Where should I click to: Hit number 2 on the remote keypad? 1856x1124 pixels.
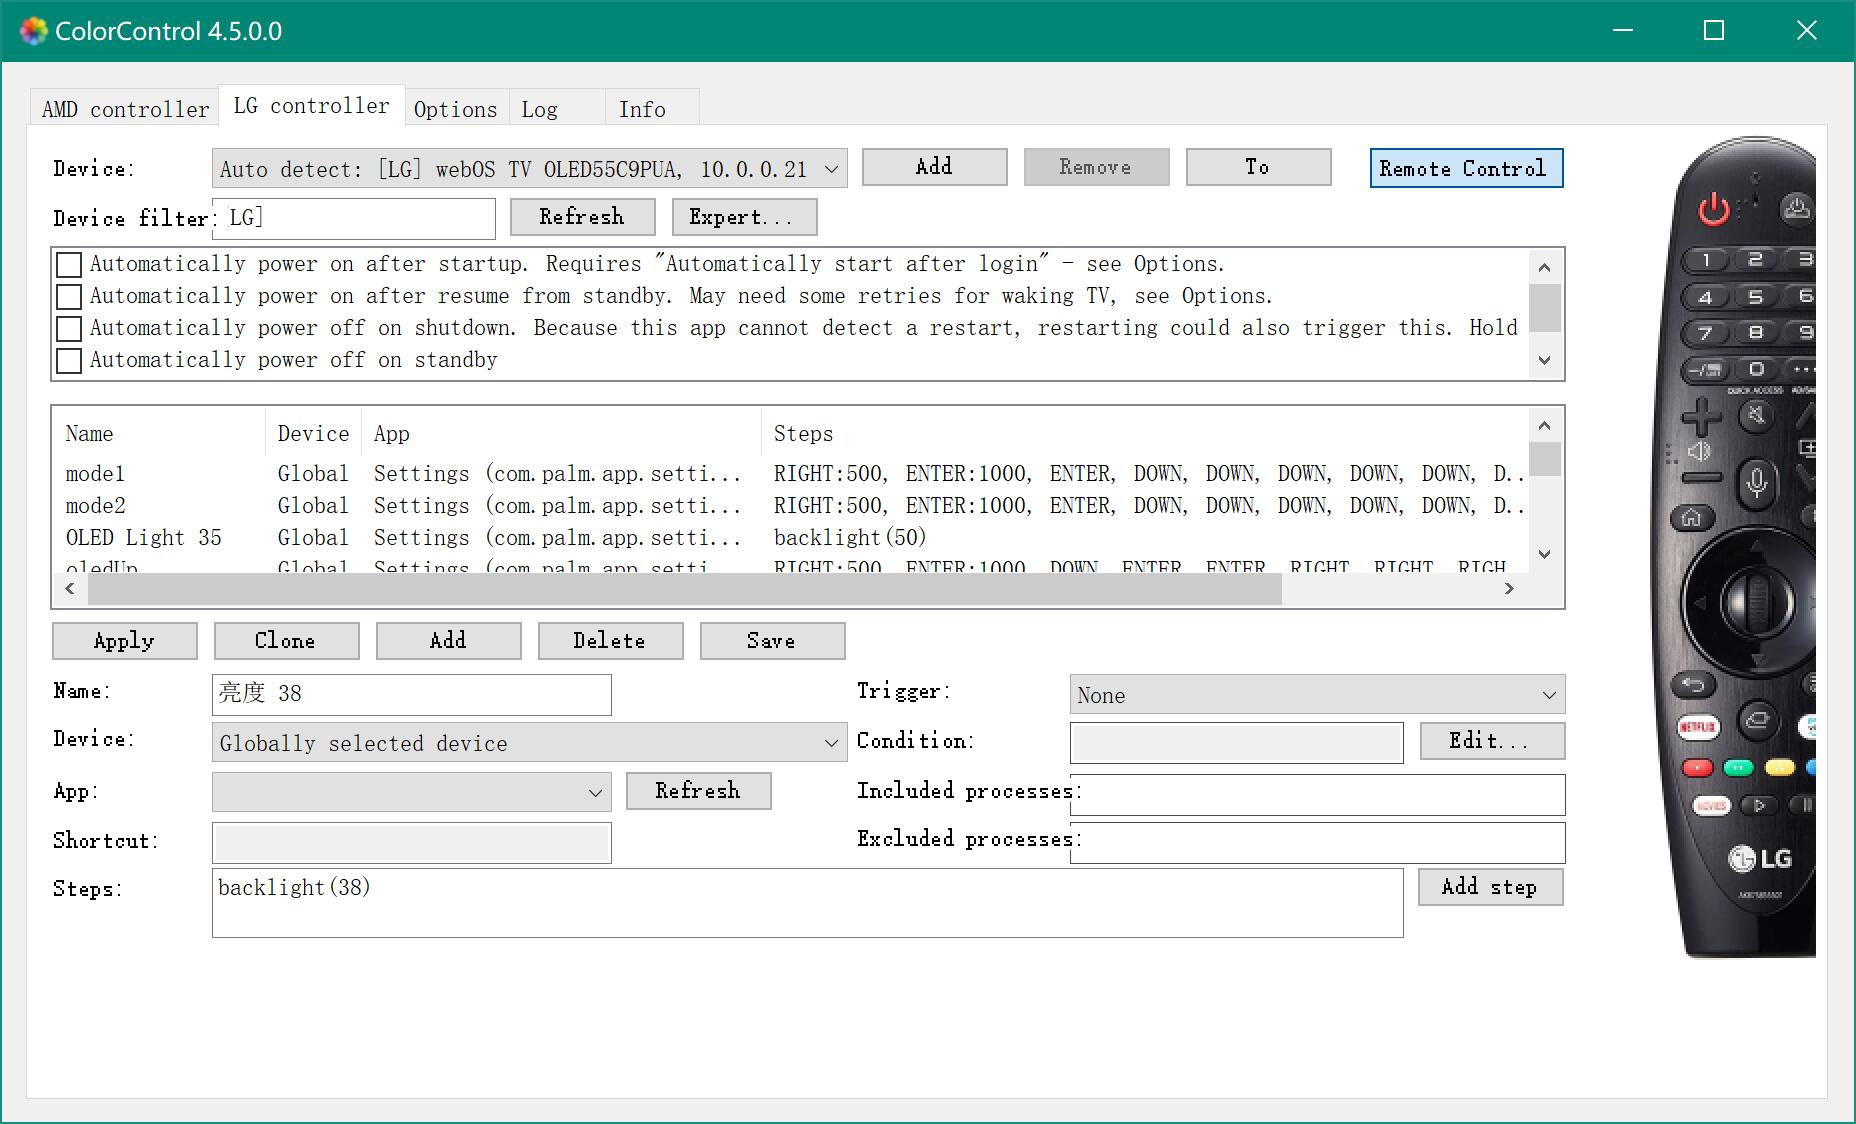[x=1756, y=258]
